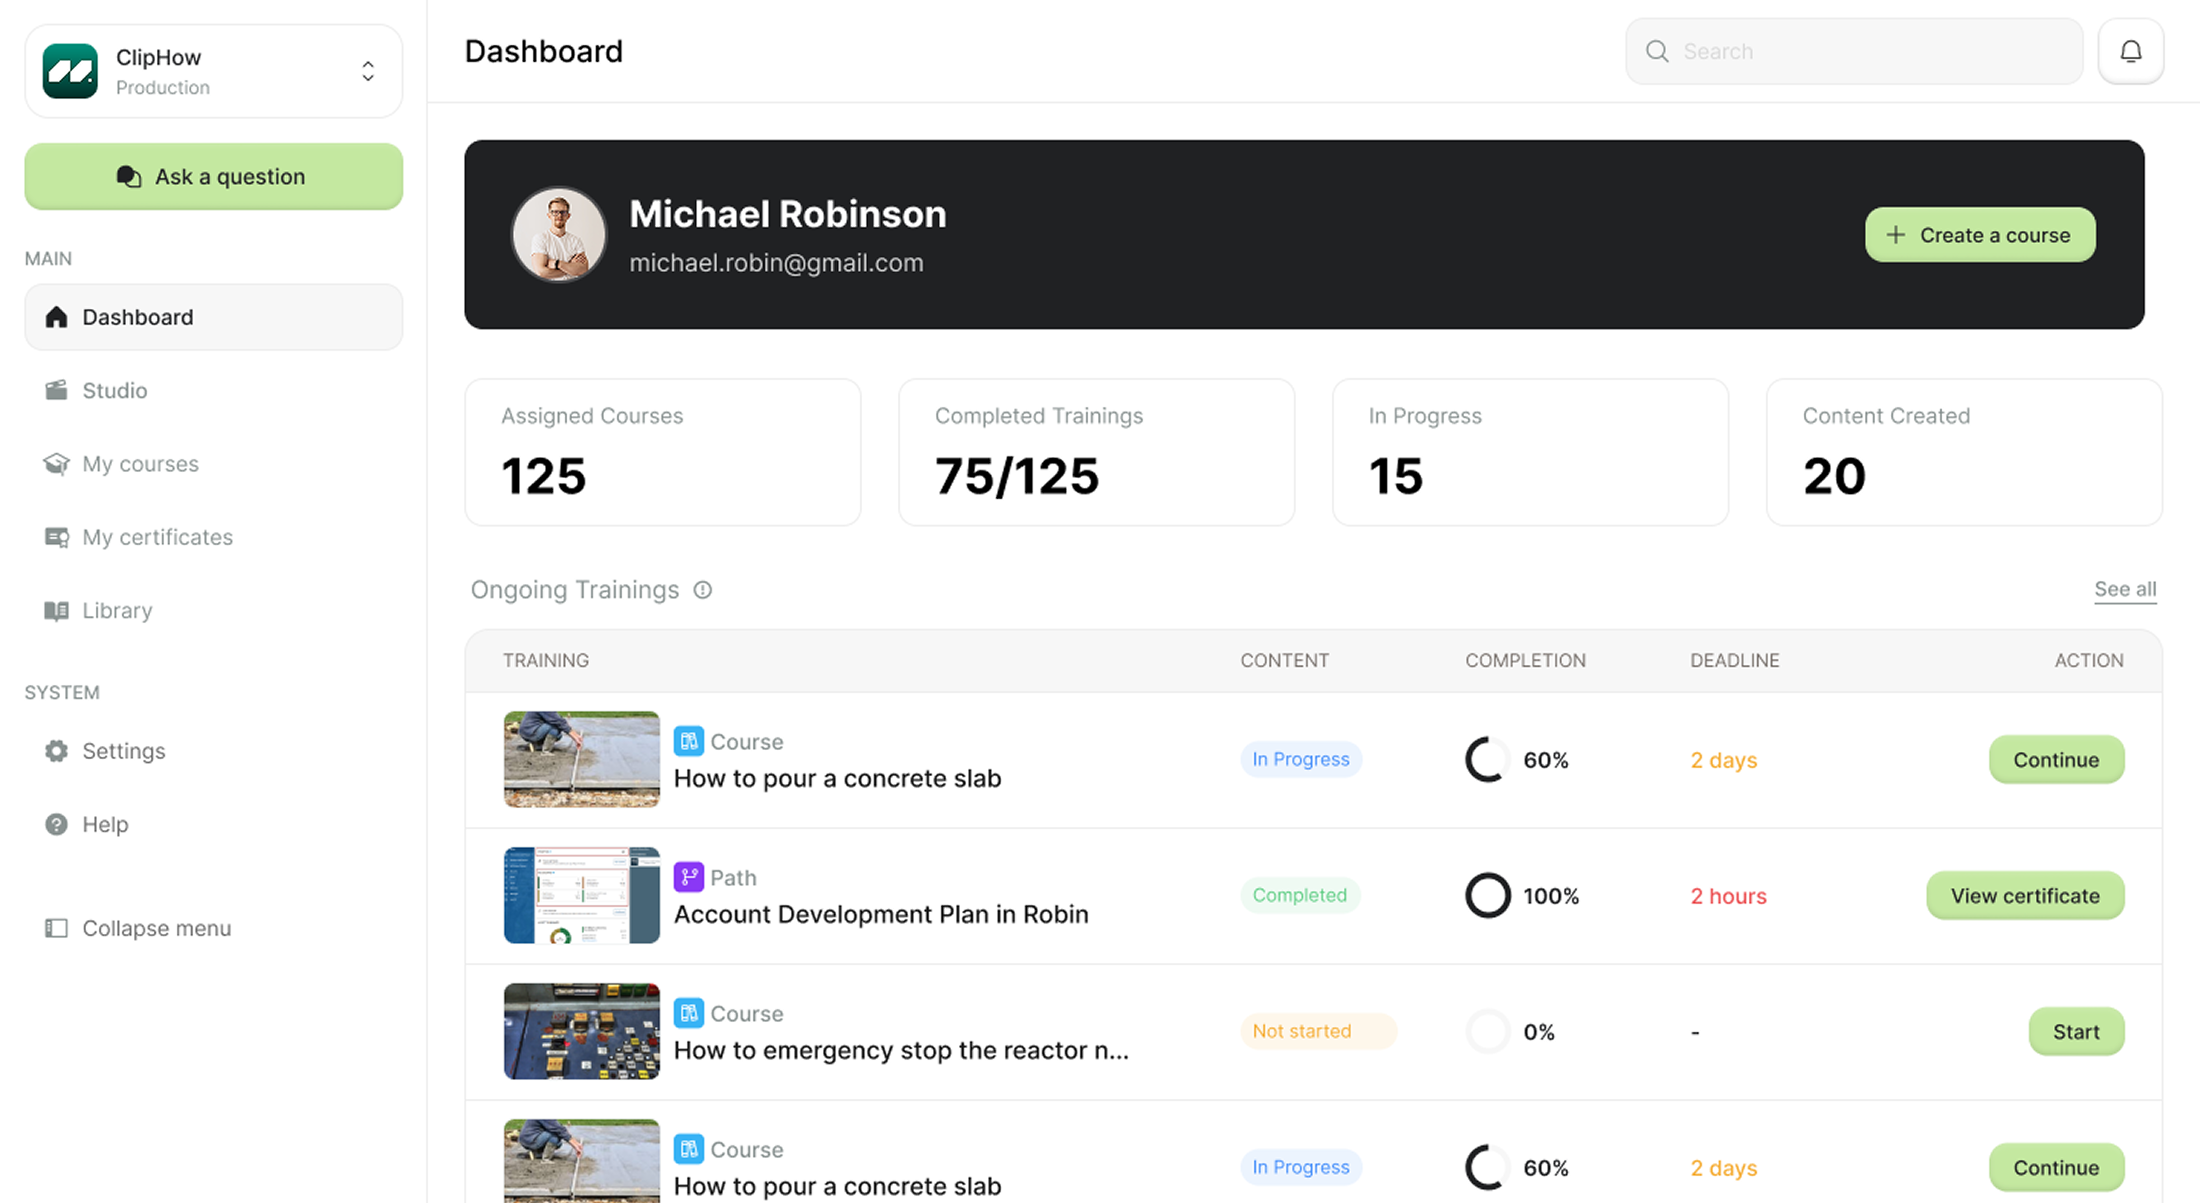
Task: Click the CONTENT column header
Action: coord(1285,660)
